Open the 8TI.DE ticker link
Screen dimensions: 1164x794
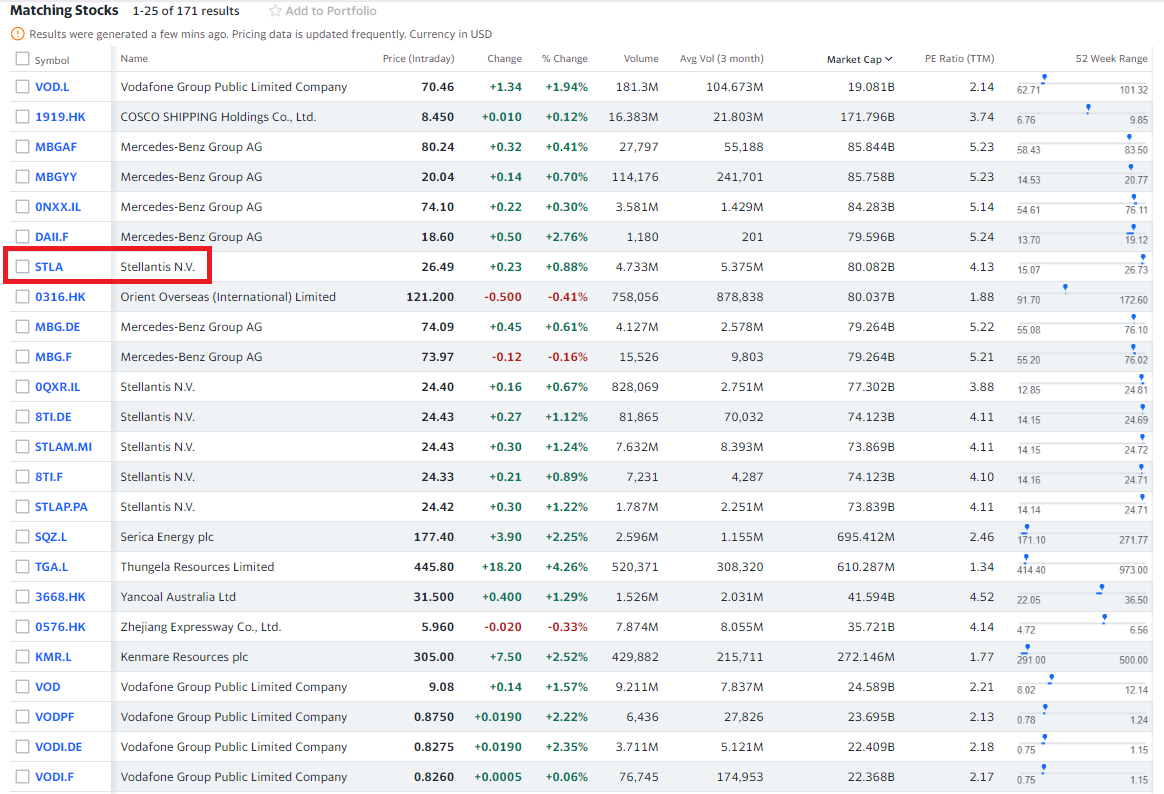[53, 417]
